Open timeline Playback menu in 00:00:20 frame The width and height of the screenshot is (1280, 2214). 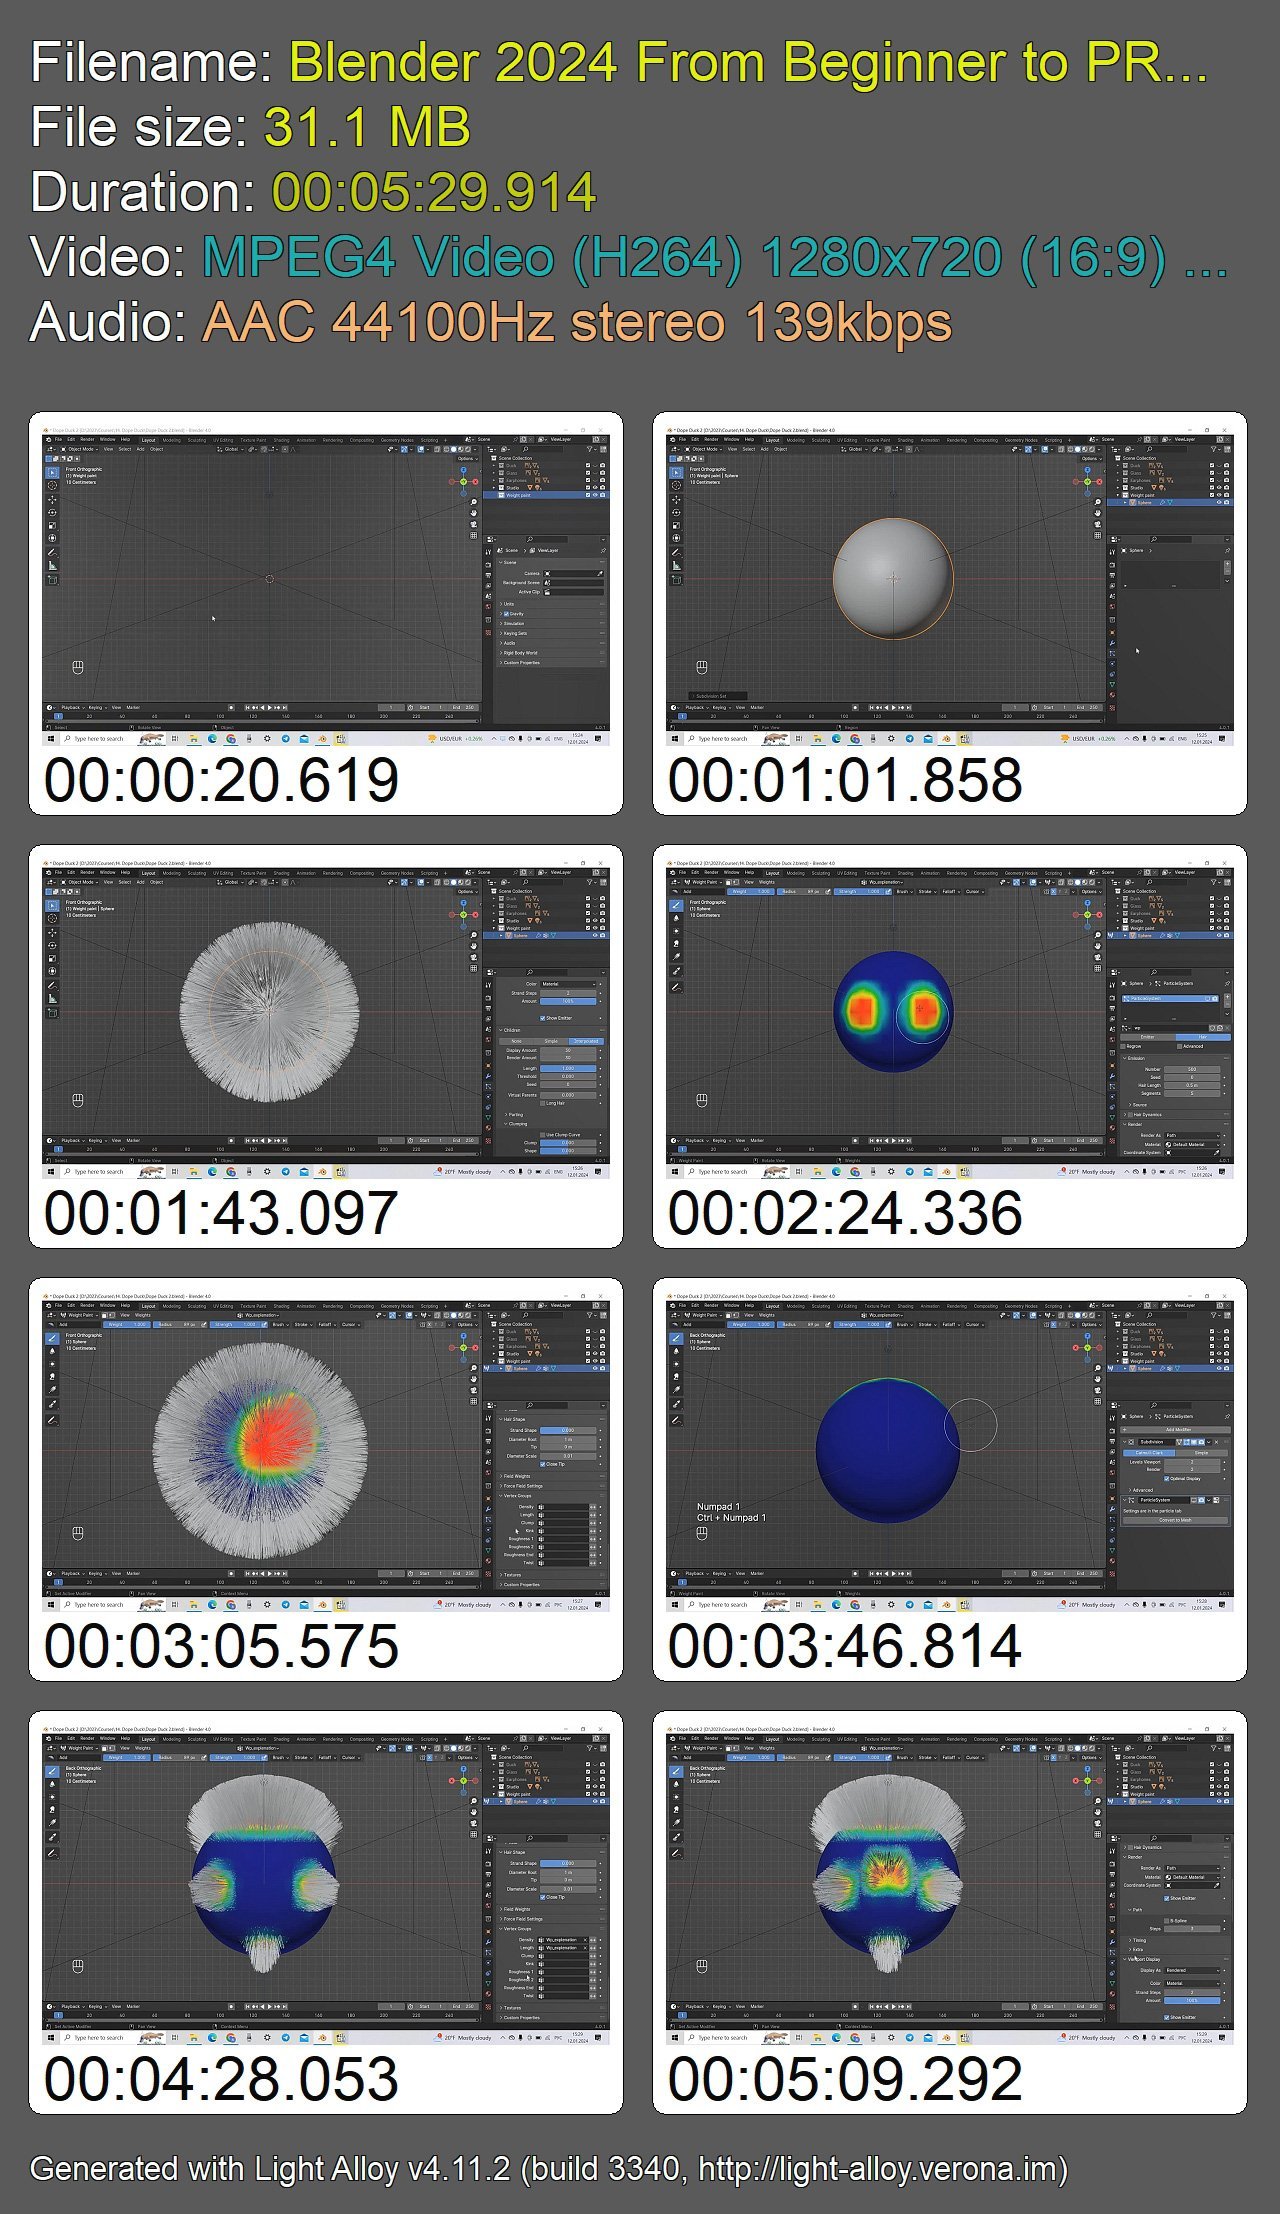coord(72,708)
